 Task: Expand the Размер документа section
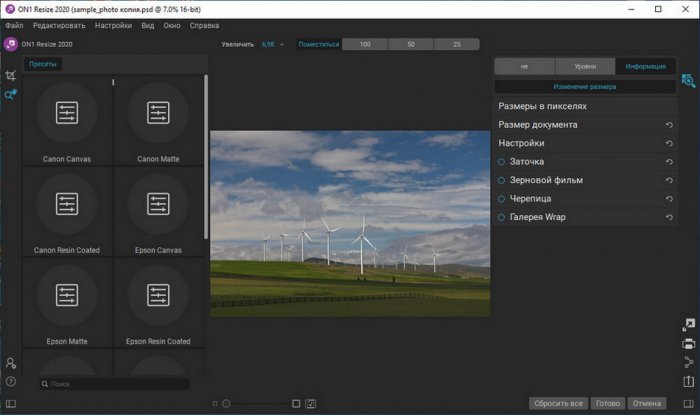coord(585,125)
